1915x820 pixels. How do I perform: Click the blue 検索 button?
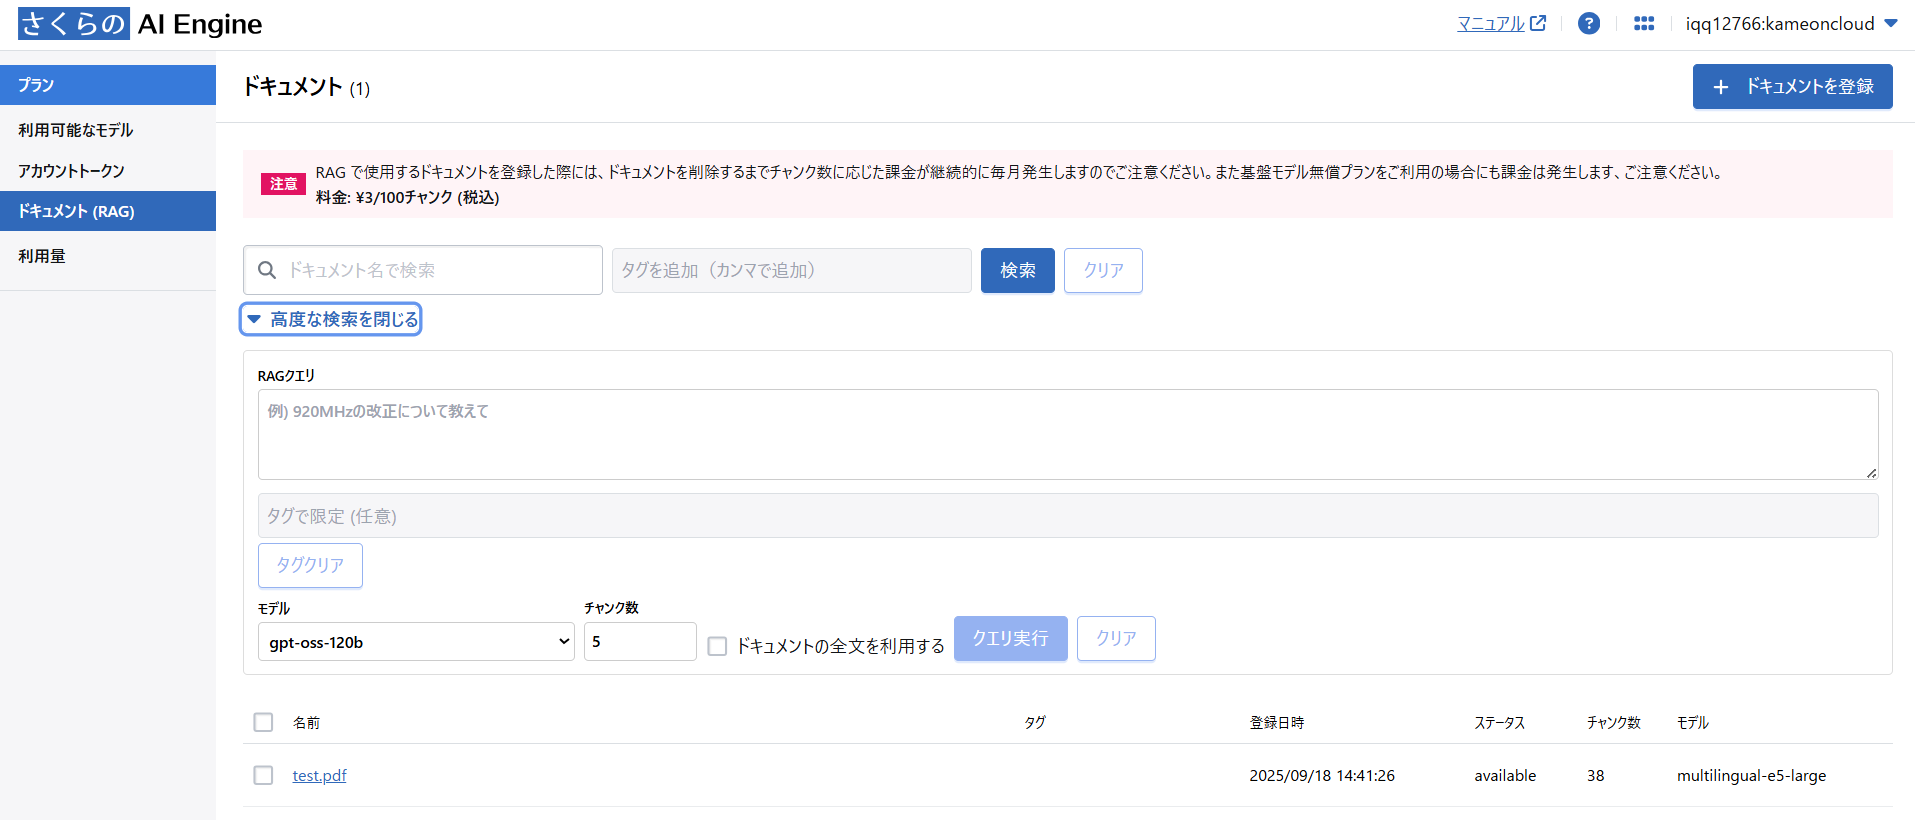1017,270
